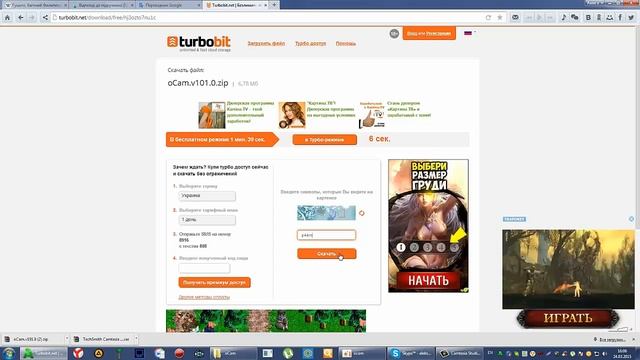Switch to the first browser tab
This screenshot has height=360, width=640.
(x=35, y=5)
